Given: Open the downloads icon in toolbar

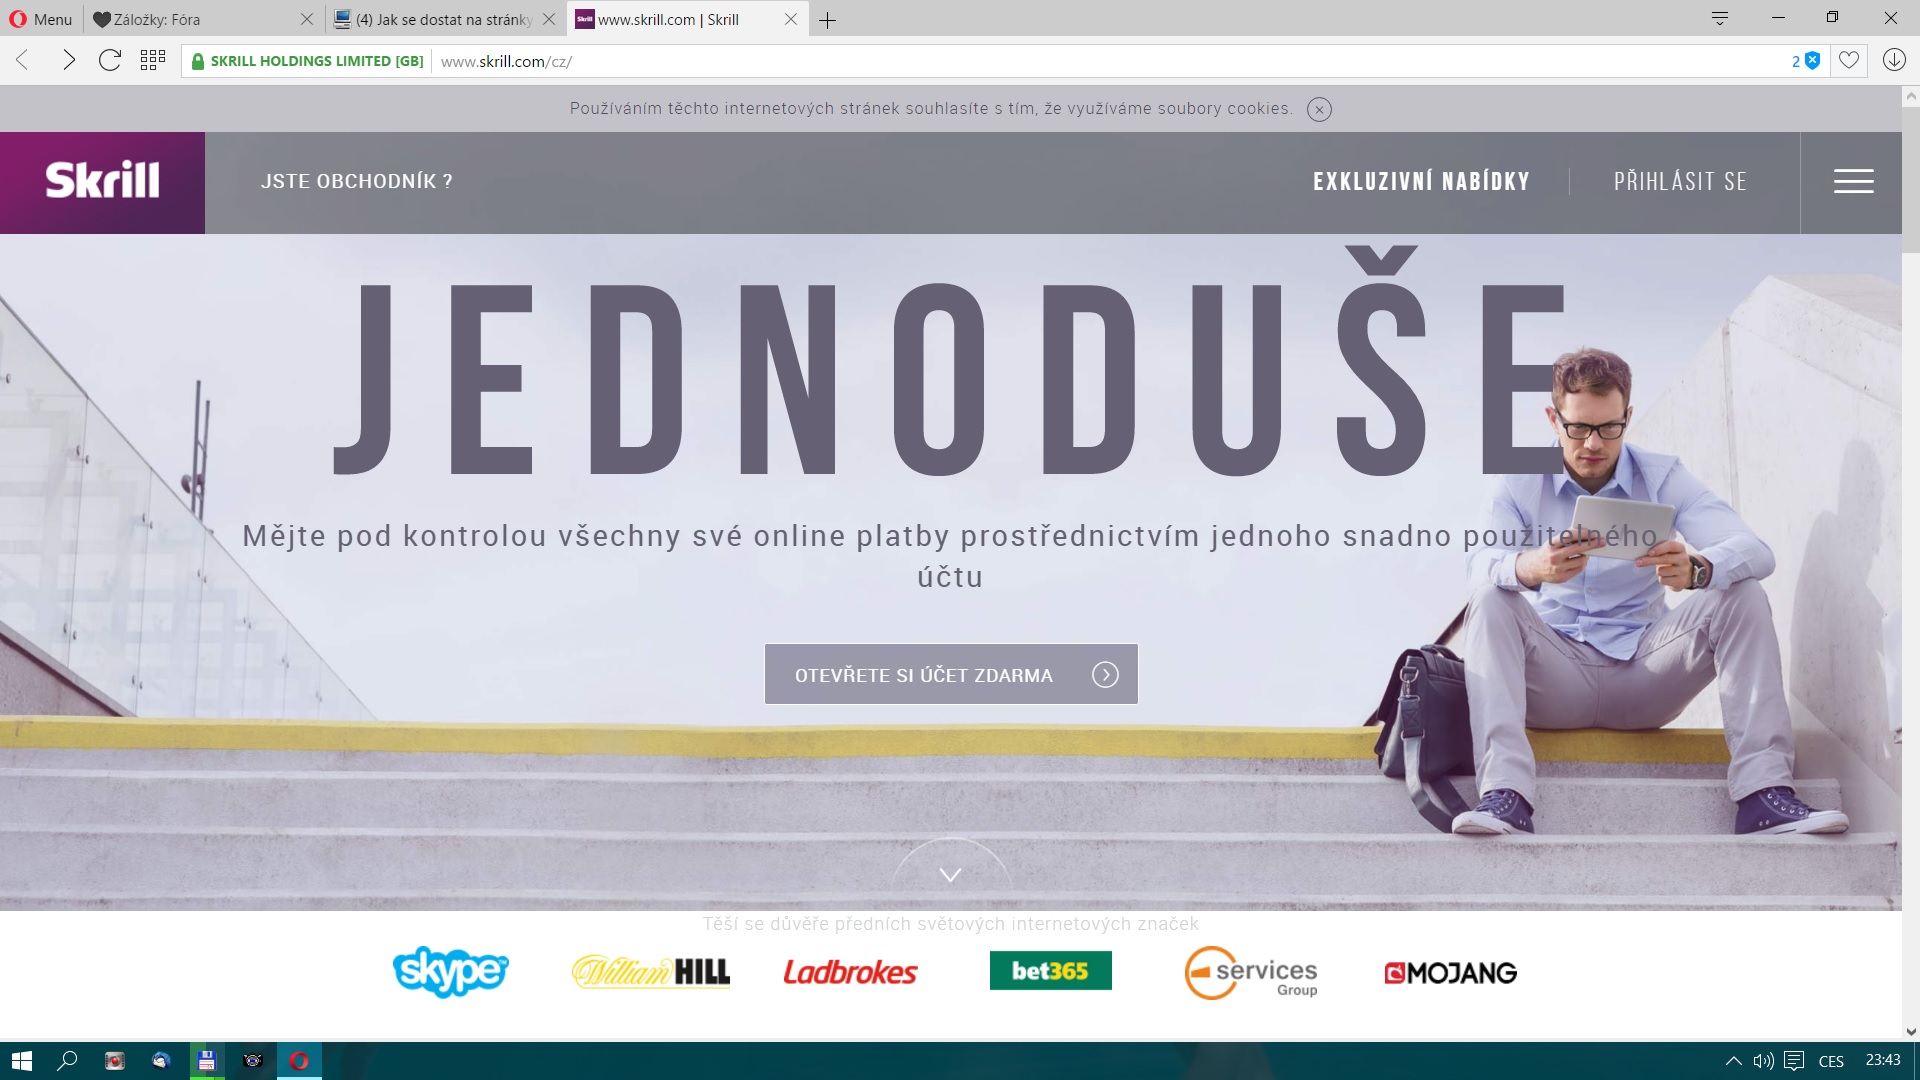Looking at the screenshot, I should click(x=1894, y=60).
